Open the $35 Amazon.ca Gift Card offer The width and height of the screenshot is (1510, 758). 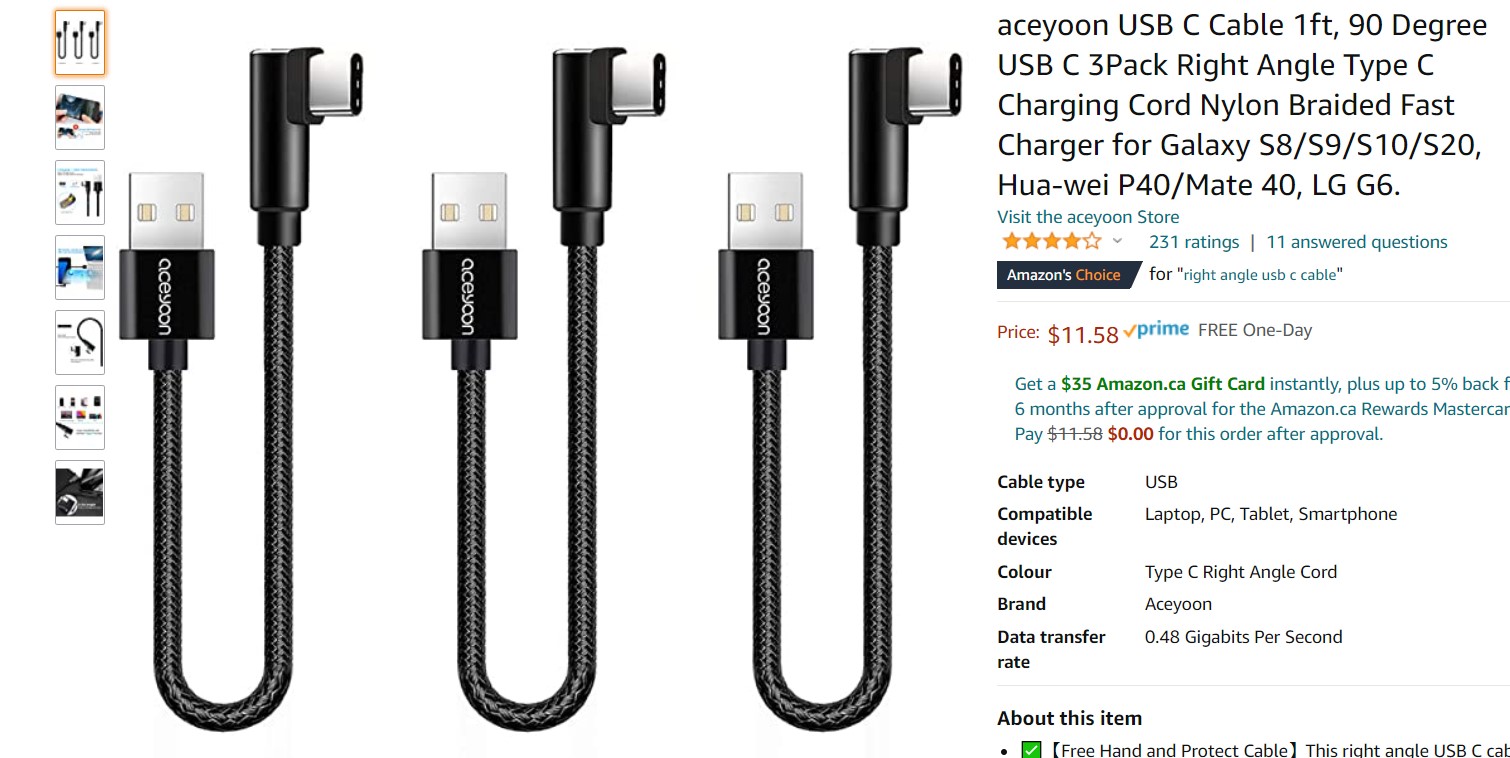tap(1163, 384)
